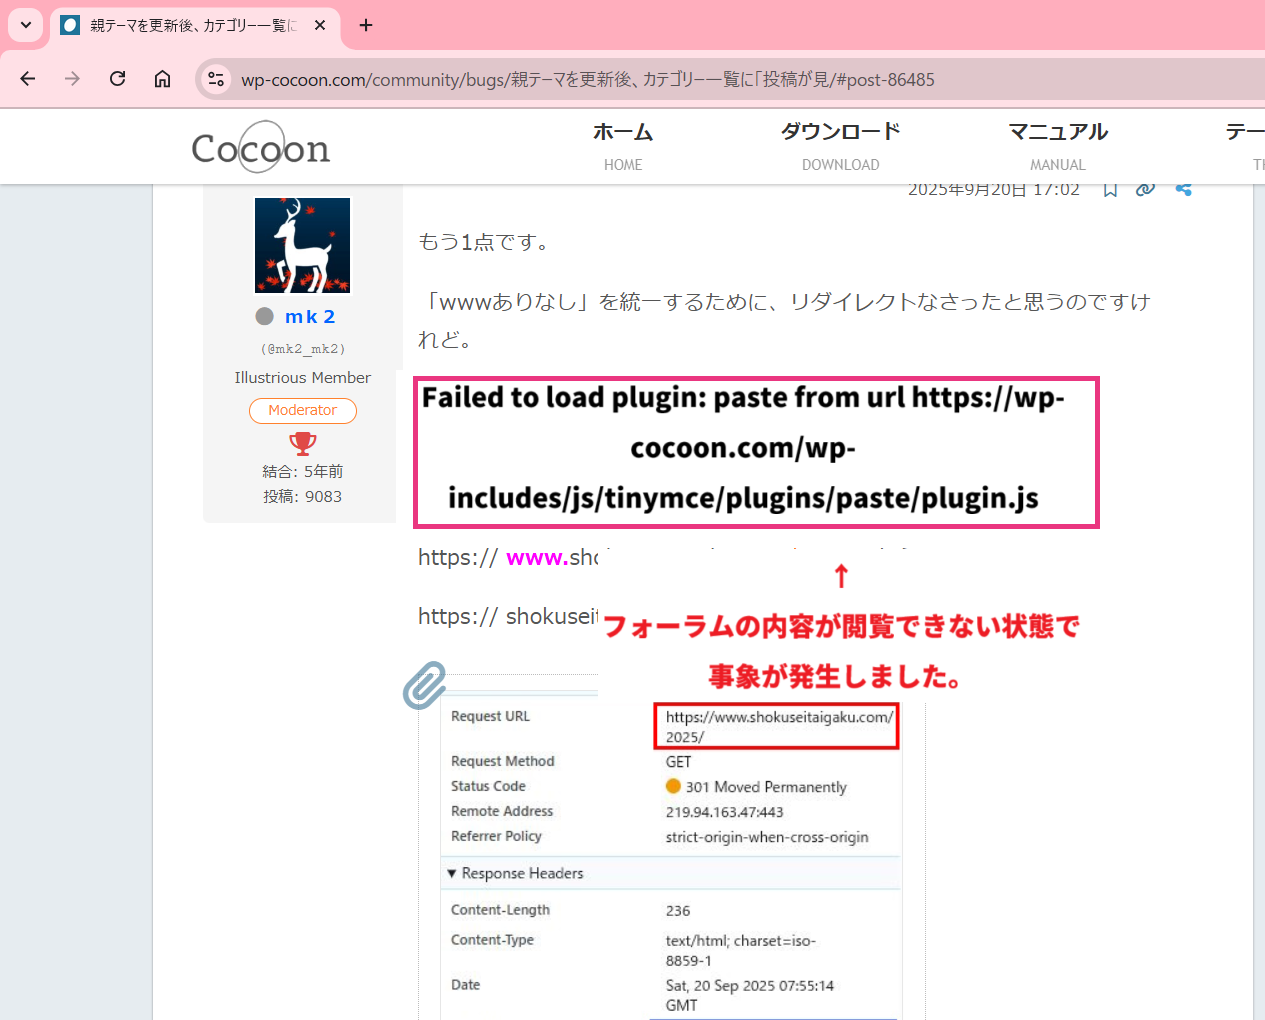1265x1020 pixels.
Task: Click the bookmark icon on the post
Action: [1110, 190]
